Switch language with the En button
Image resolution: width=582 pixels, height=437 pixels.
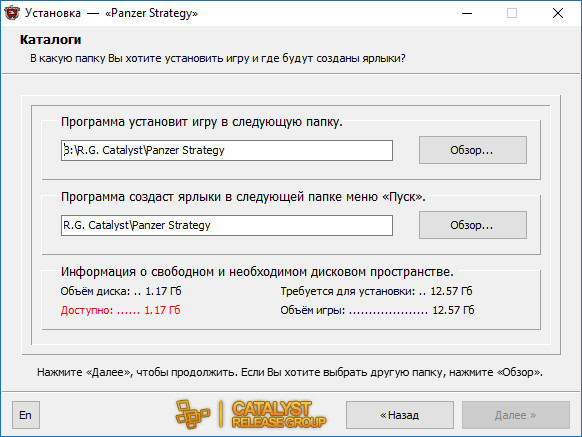pyautogui.click(x=26, y=415)
